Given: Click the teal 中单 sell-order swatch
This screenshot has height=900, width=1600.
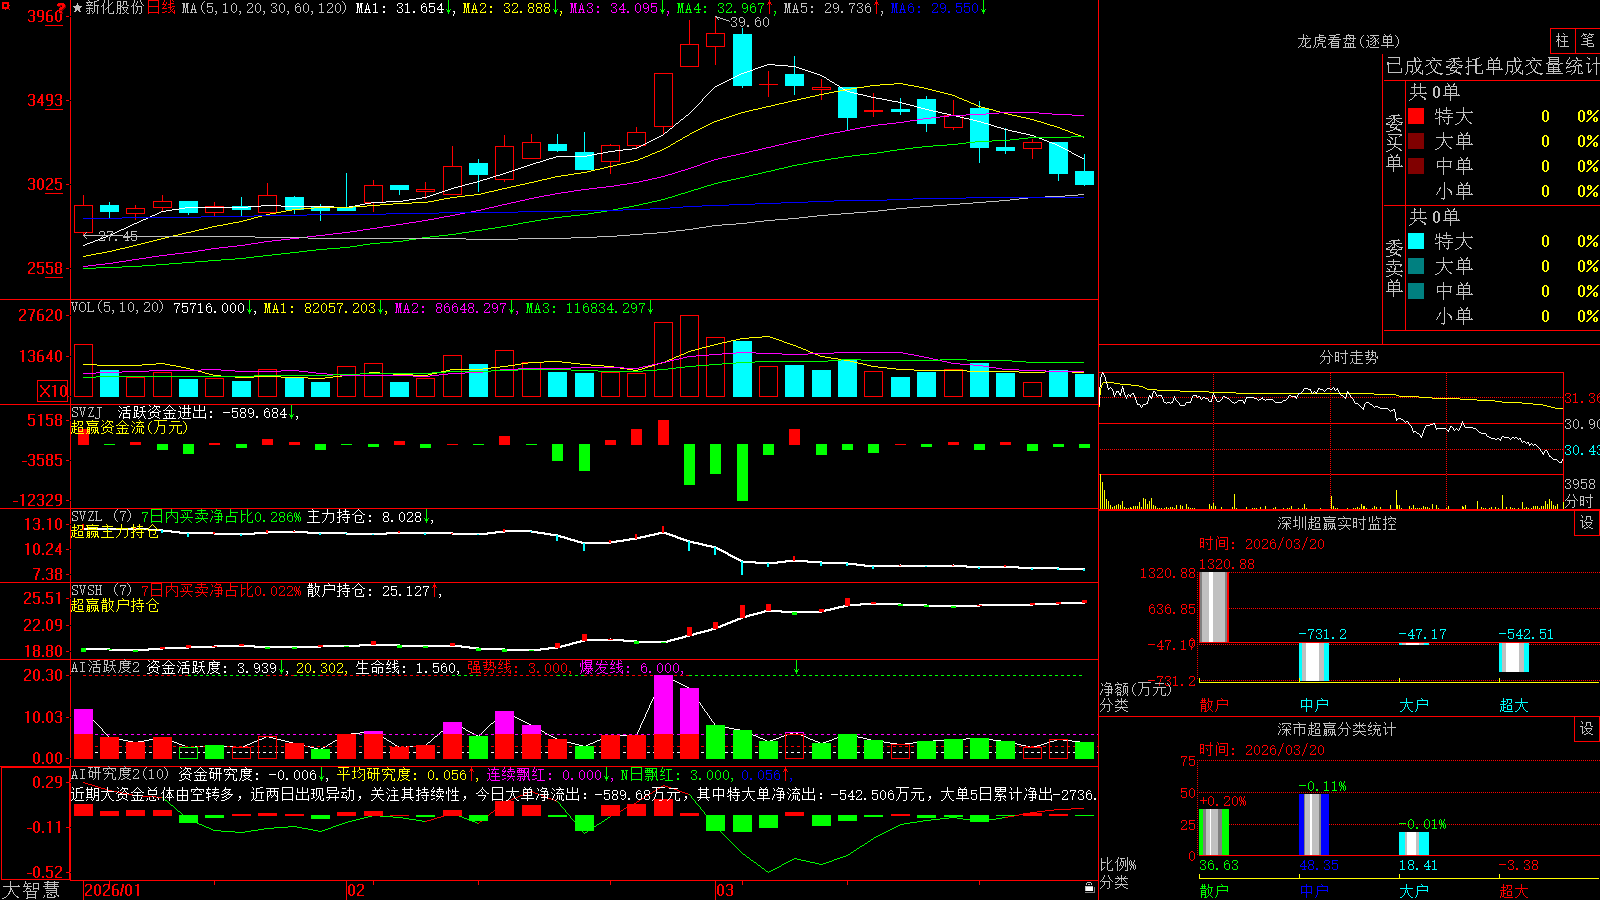Looking at the screenshot, I should click(1416, 291).
